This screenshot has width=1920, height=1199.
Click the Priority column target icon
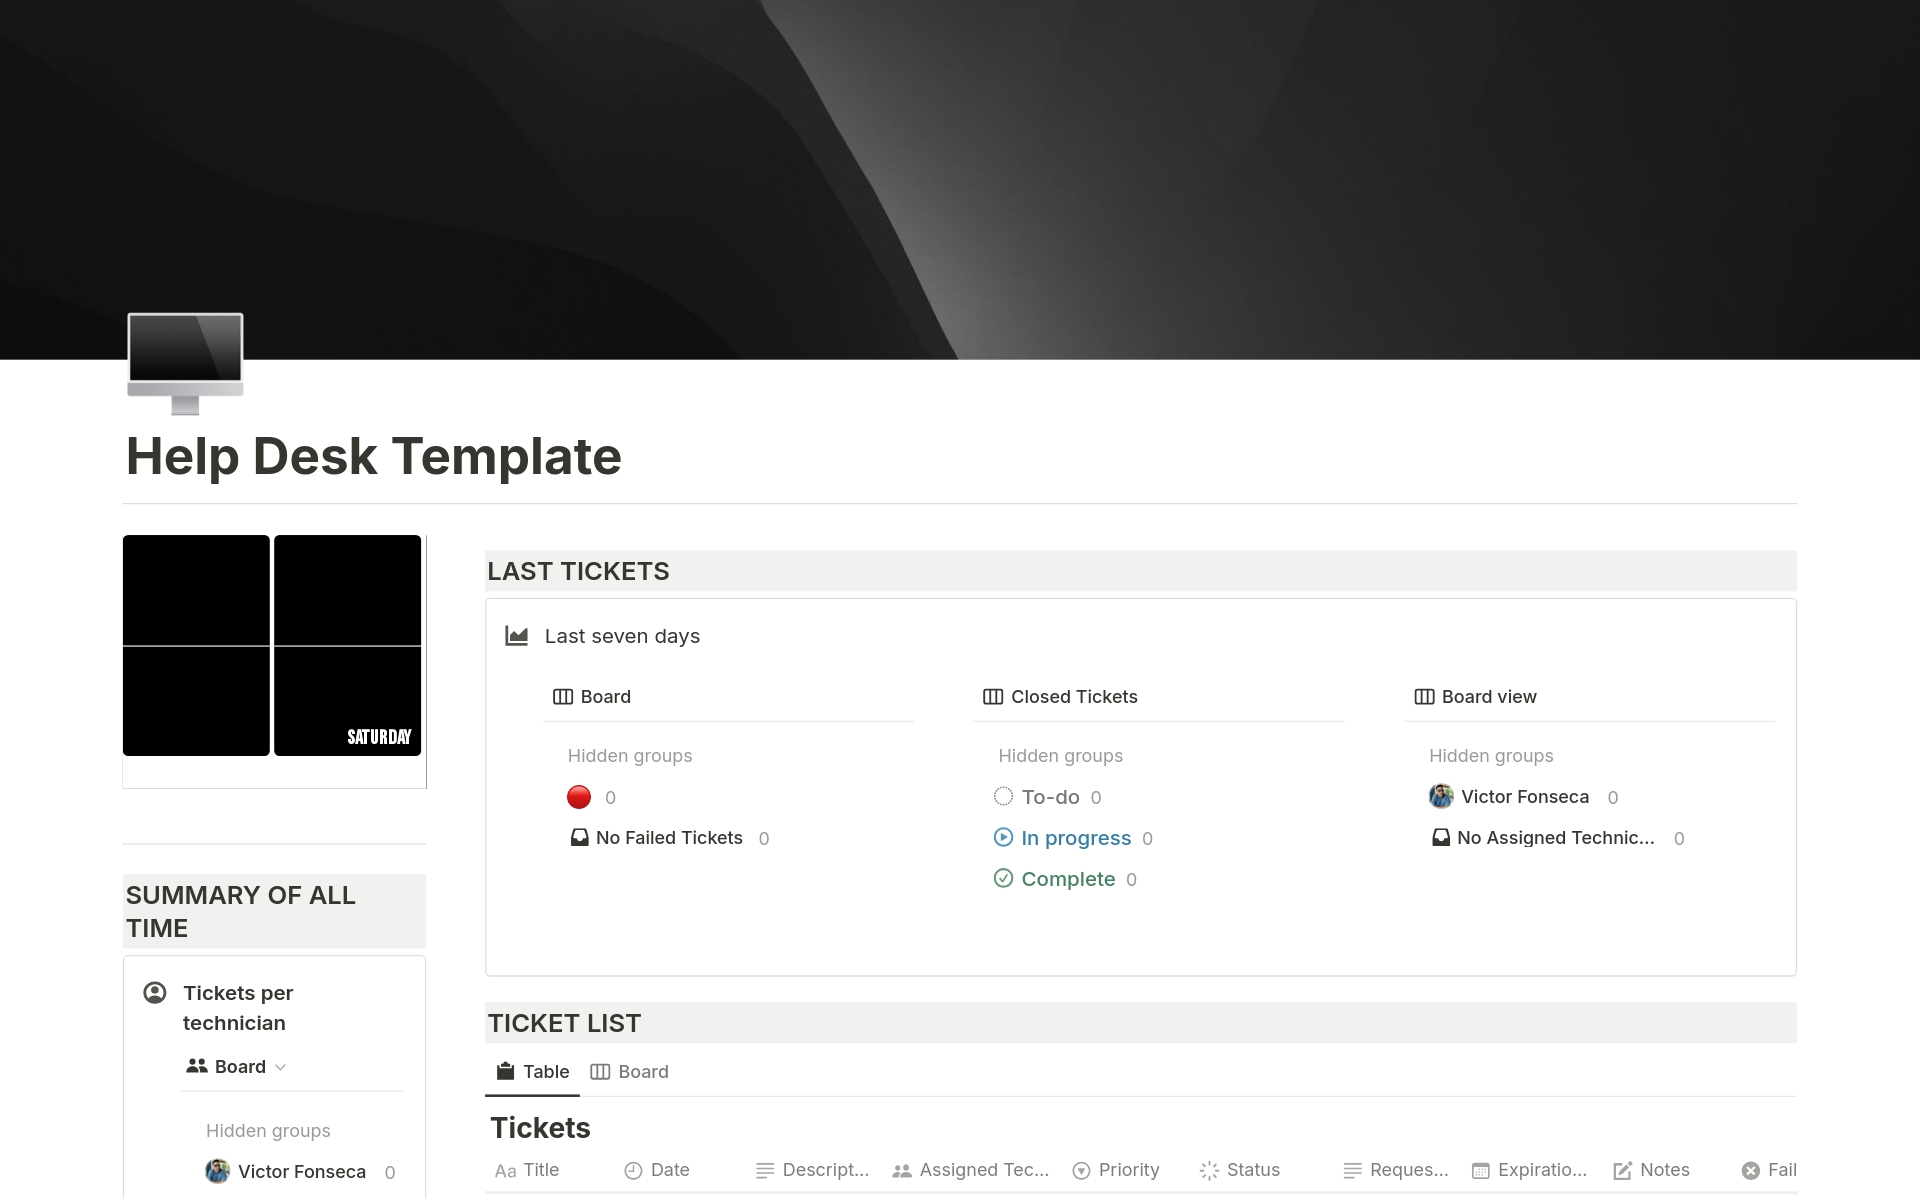coord(1083,1170)
